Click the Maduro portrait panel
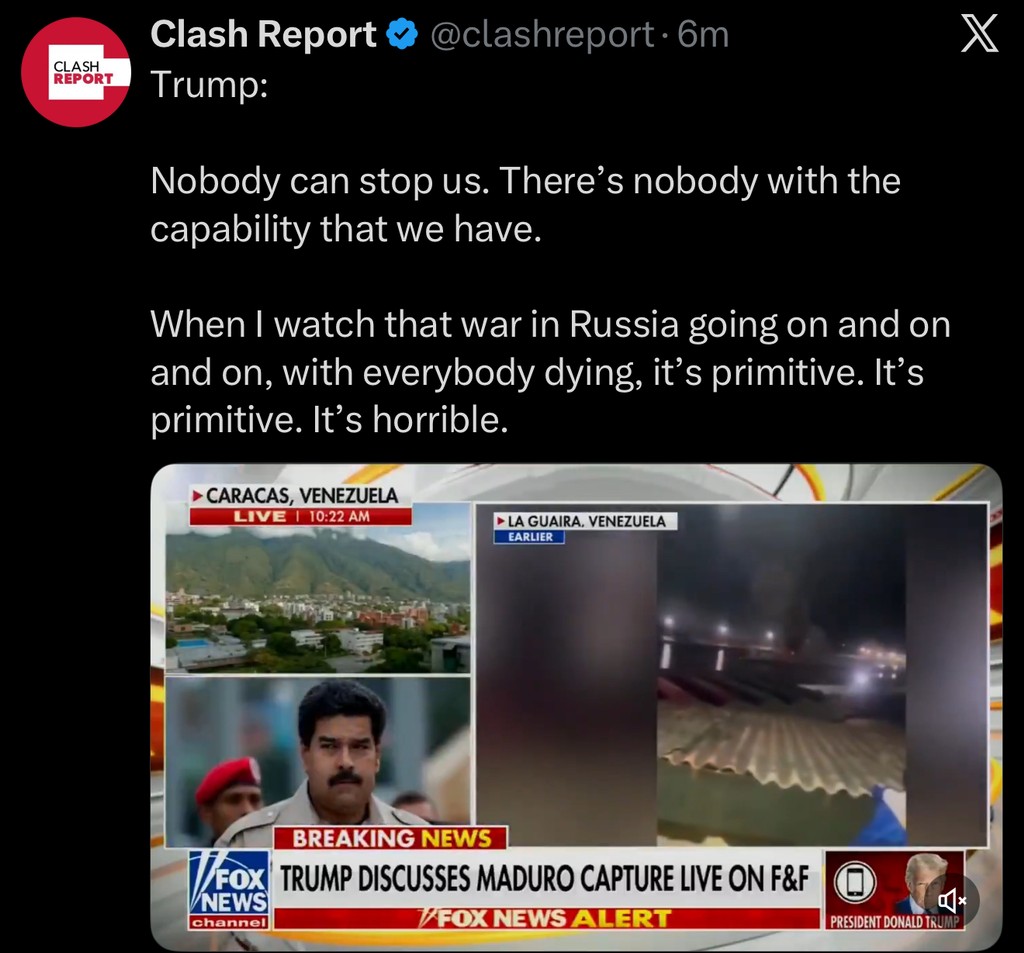This screenshot has height=953, width=1024. pyautogui.click(x=317, y=762)
